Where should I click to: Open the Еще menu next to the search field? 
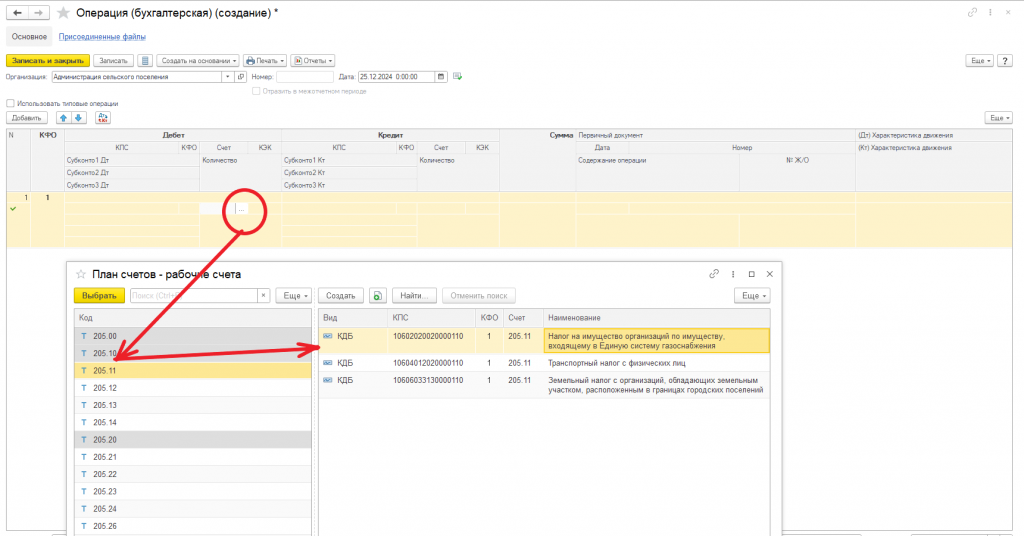(x=293, y=296)
